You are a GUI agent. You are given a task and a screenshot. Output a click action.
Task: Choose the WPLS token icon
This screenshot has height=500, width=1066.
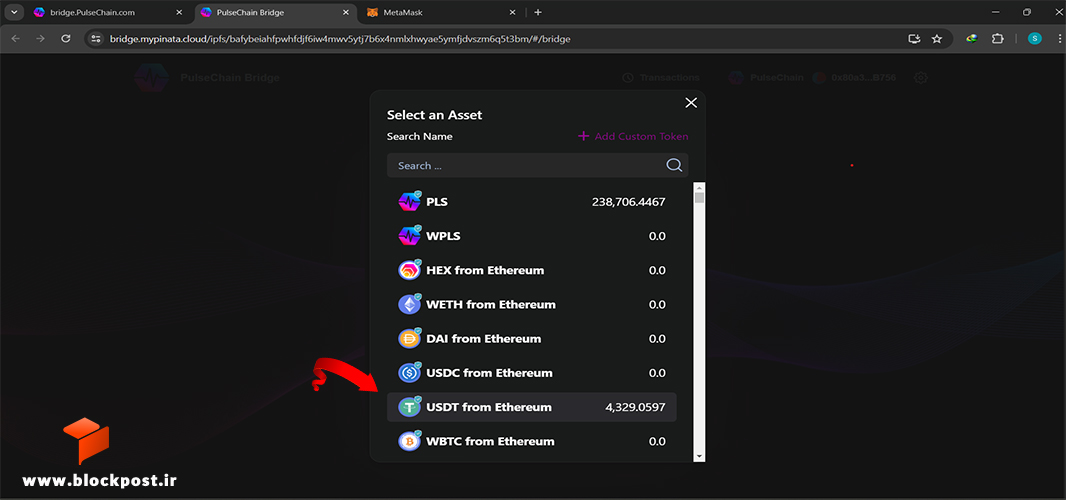tap(409, 236)
